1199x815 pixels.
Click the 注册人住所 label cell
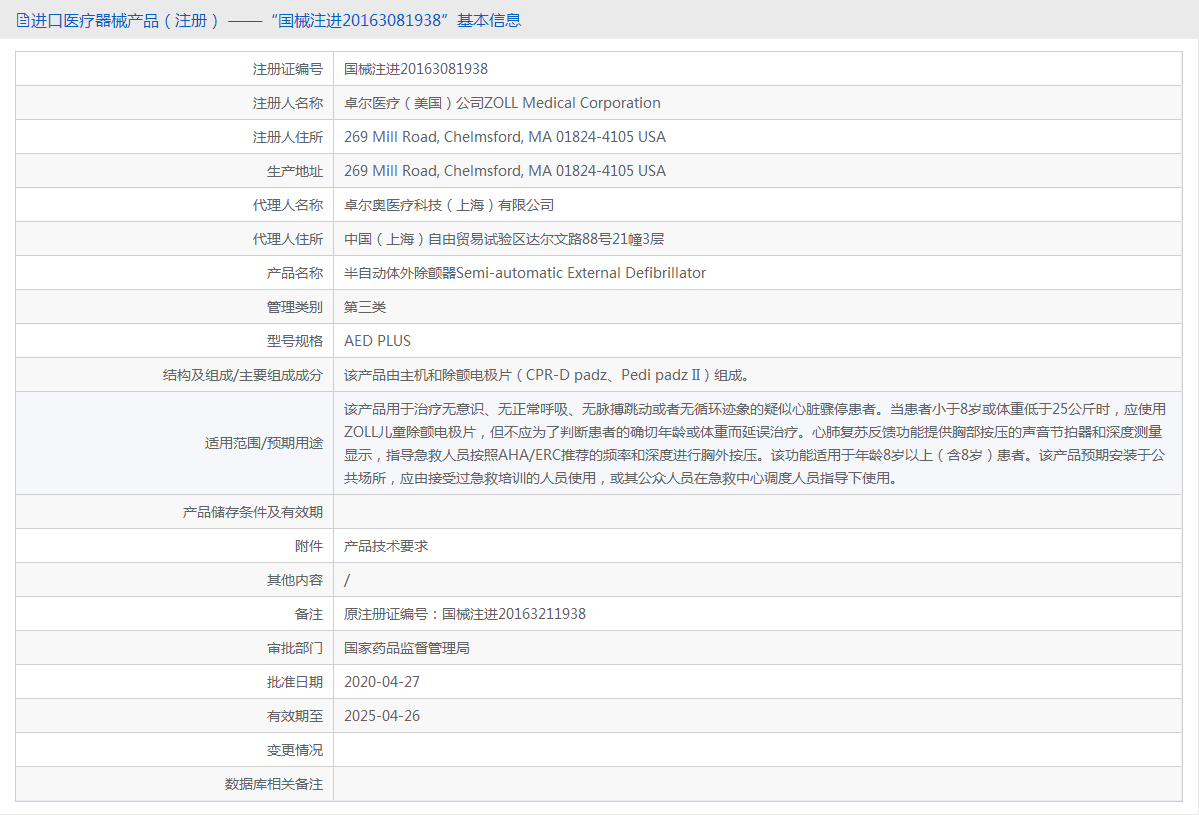[174, 137]
